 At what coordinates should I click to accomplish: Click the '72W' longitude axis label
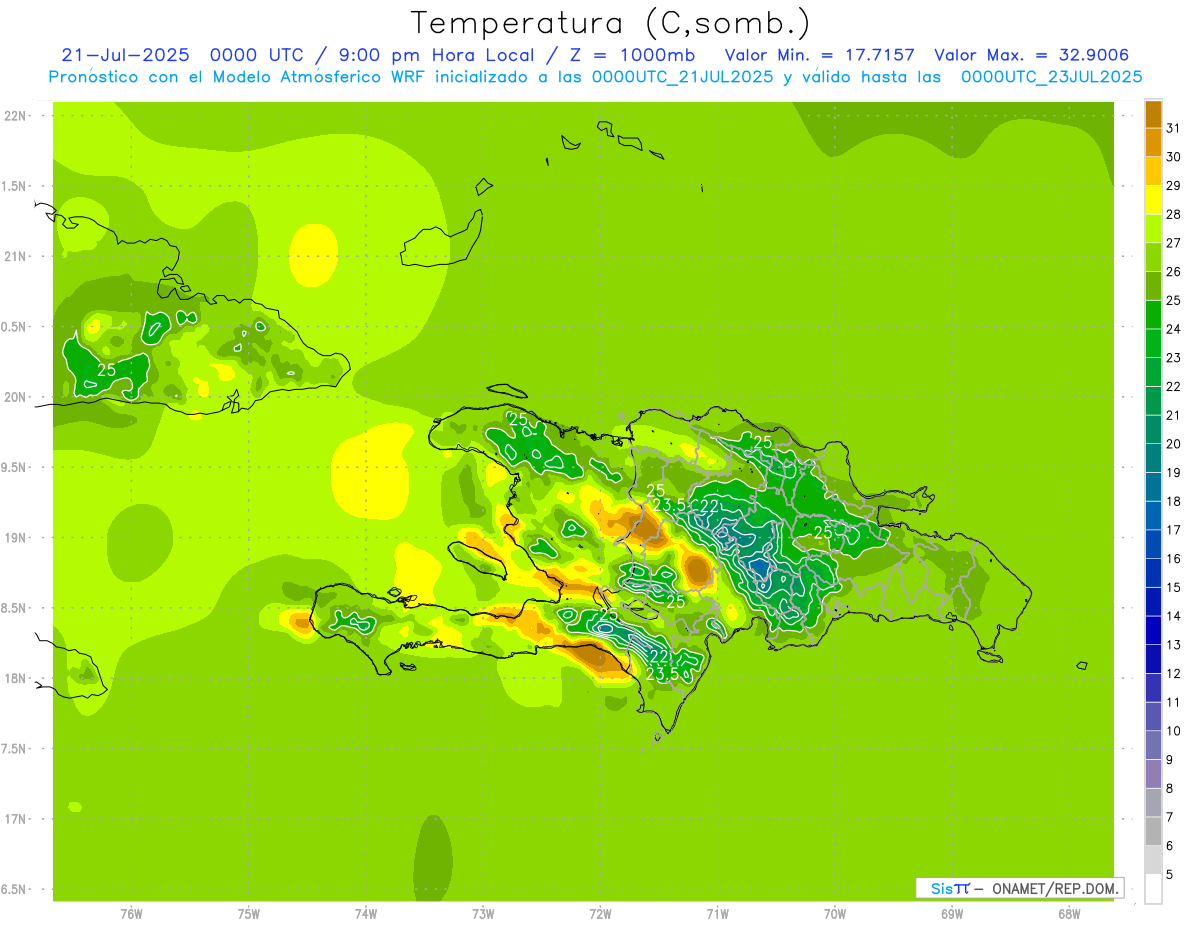(x=601, y=914)
